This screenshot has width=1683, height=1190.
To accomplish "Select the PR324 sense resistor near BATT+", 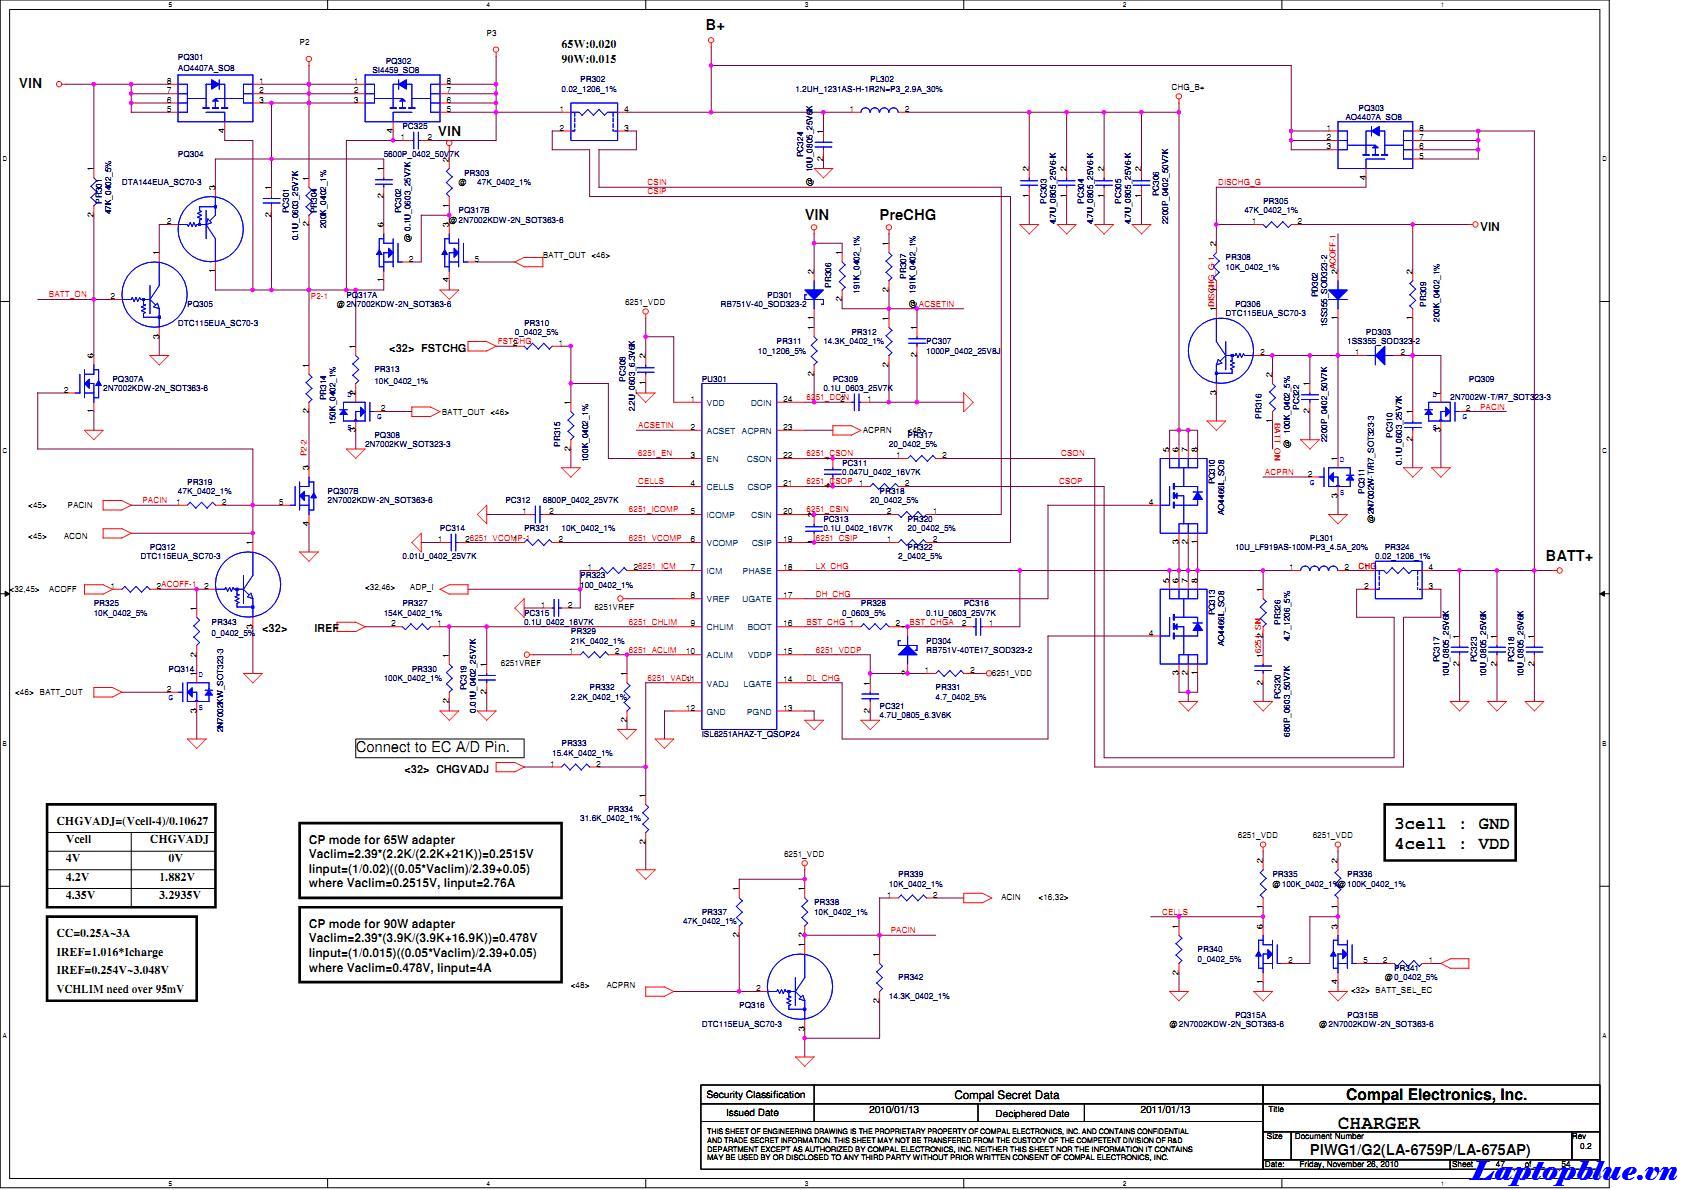I will (x=1397, y=580).
